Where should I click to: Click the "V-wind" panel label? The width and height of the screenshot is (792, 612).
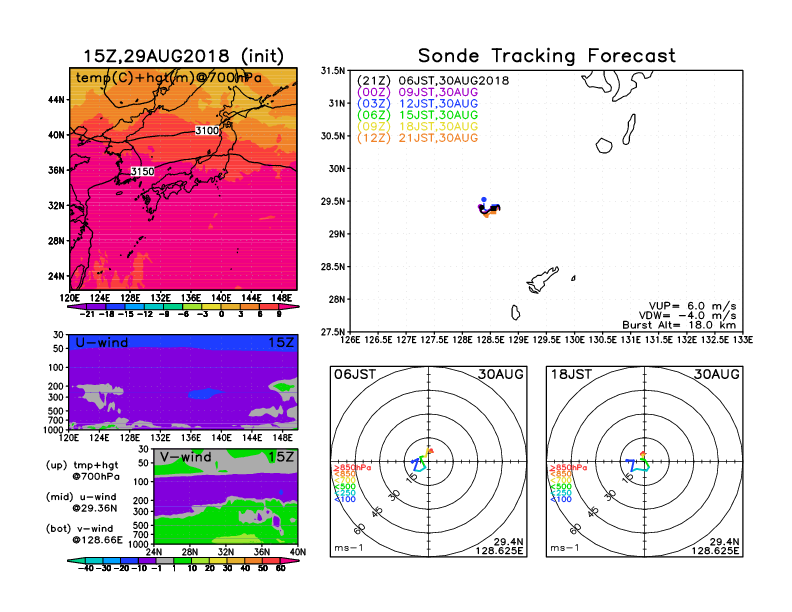coord(185,457)
